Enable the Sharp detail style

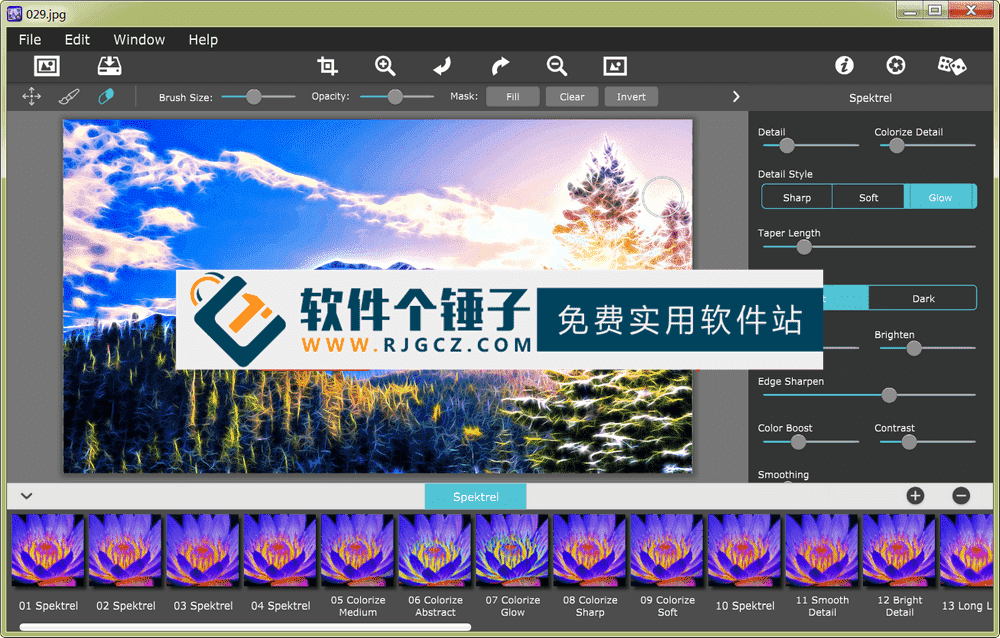pos(796,197)
